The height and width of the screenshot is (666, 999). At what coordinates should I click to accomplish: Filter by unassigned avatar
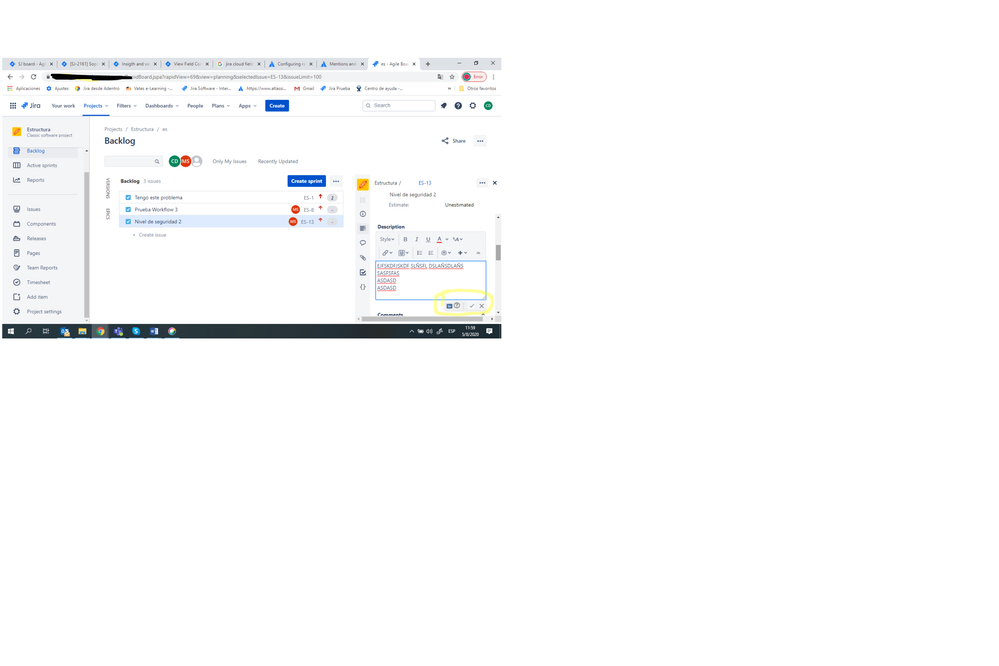(x=197, y=161)
